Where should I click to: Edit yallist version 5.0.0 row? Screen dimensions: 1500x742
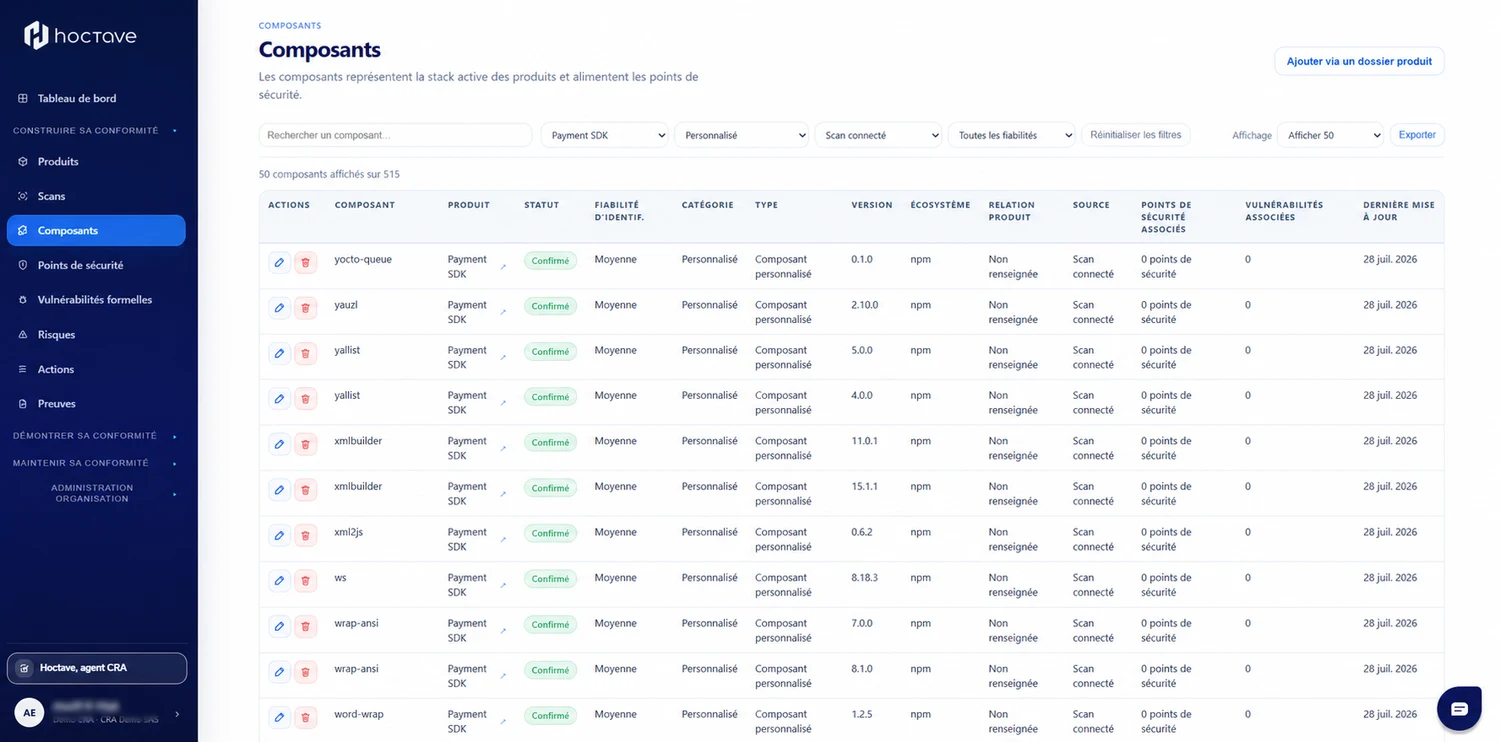pyautogui.click(x=279, y=353)
